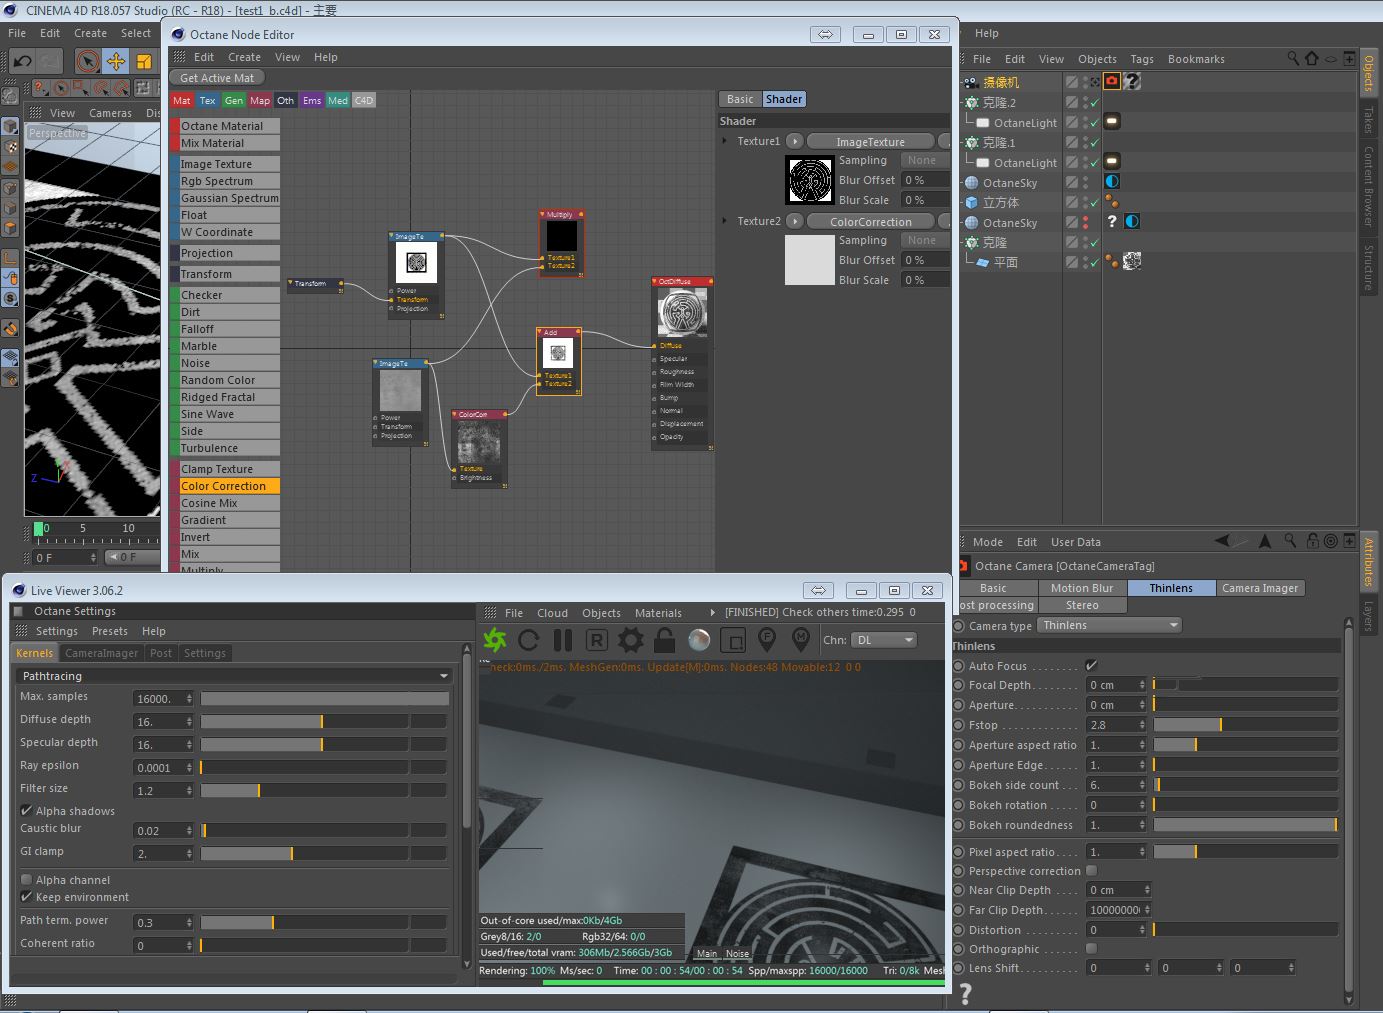Enable the Perspective correction checkbox
The height and width of the screenshot is (1013, 1383).
coord(1091,871)
